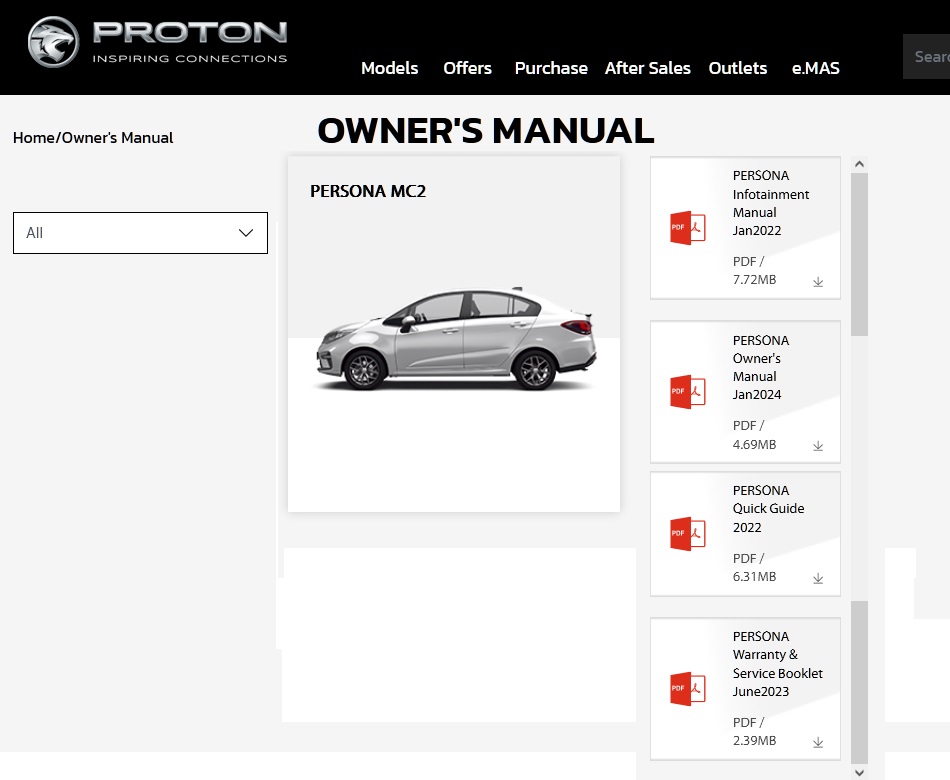Focus the Search input field

[926, 56]
